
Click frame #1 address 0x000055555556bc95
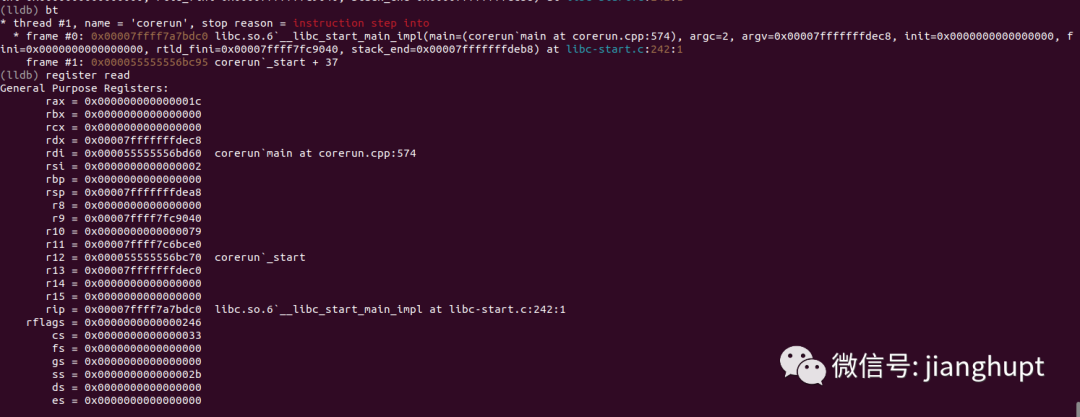pos(149,62)
